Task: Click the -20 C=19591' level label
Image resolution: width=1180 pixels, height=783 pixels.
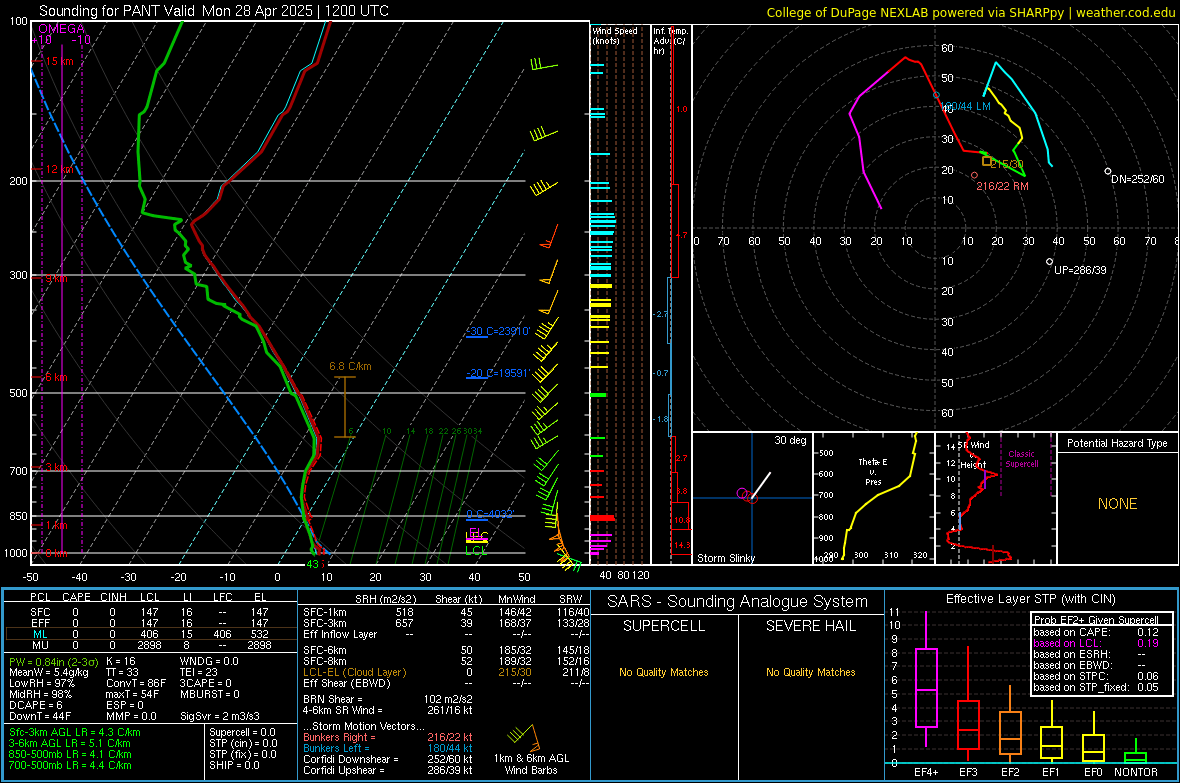Action: point(497,373)
